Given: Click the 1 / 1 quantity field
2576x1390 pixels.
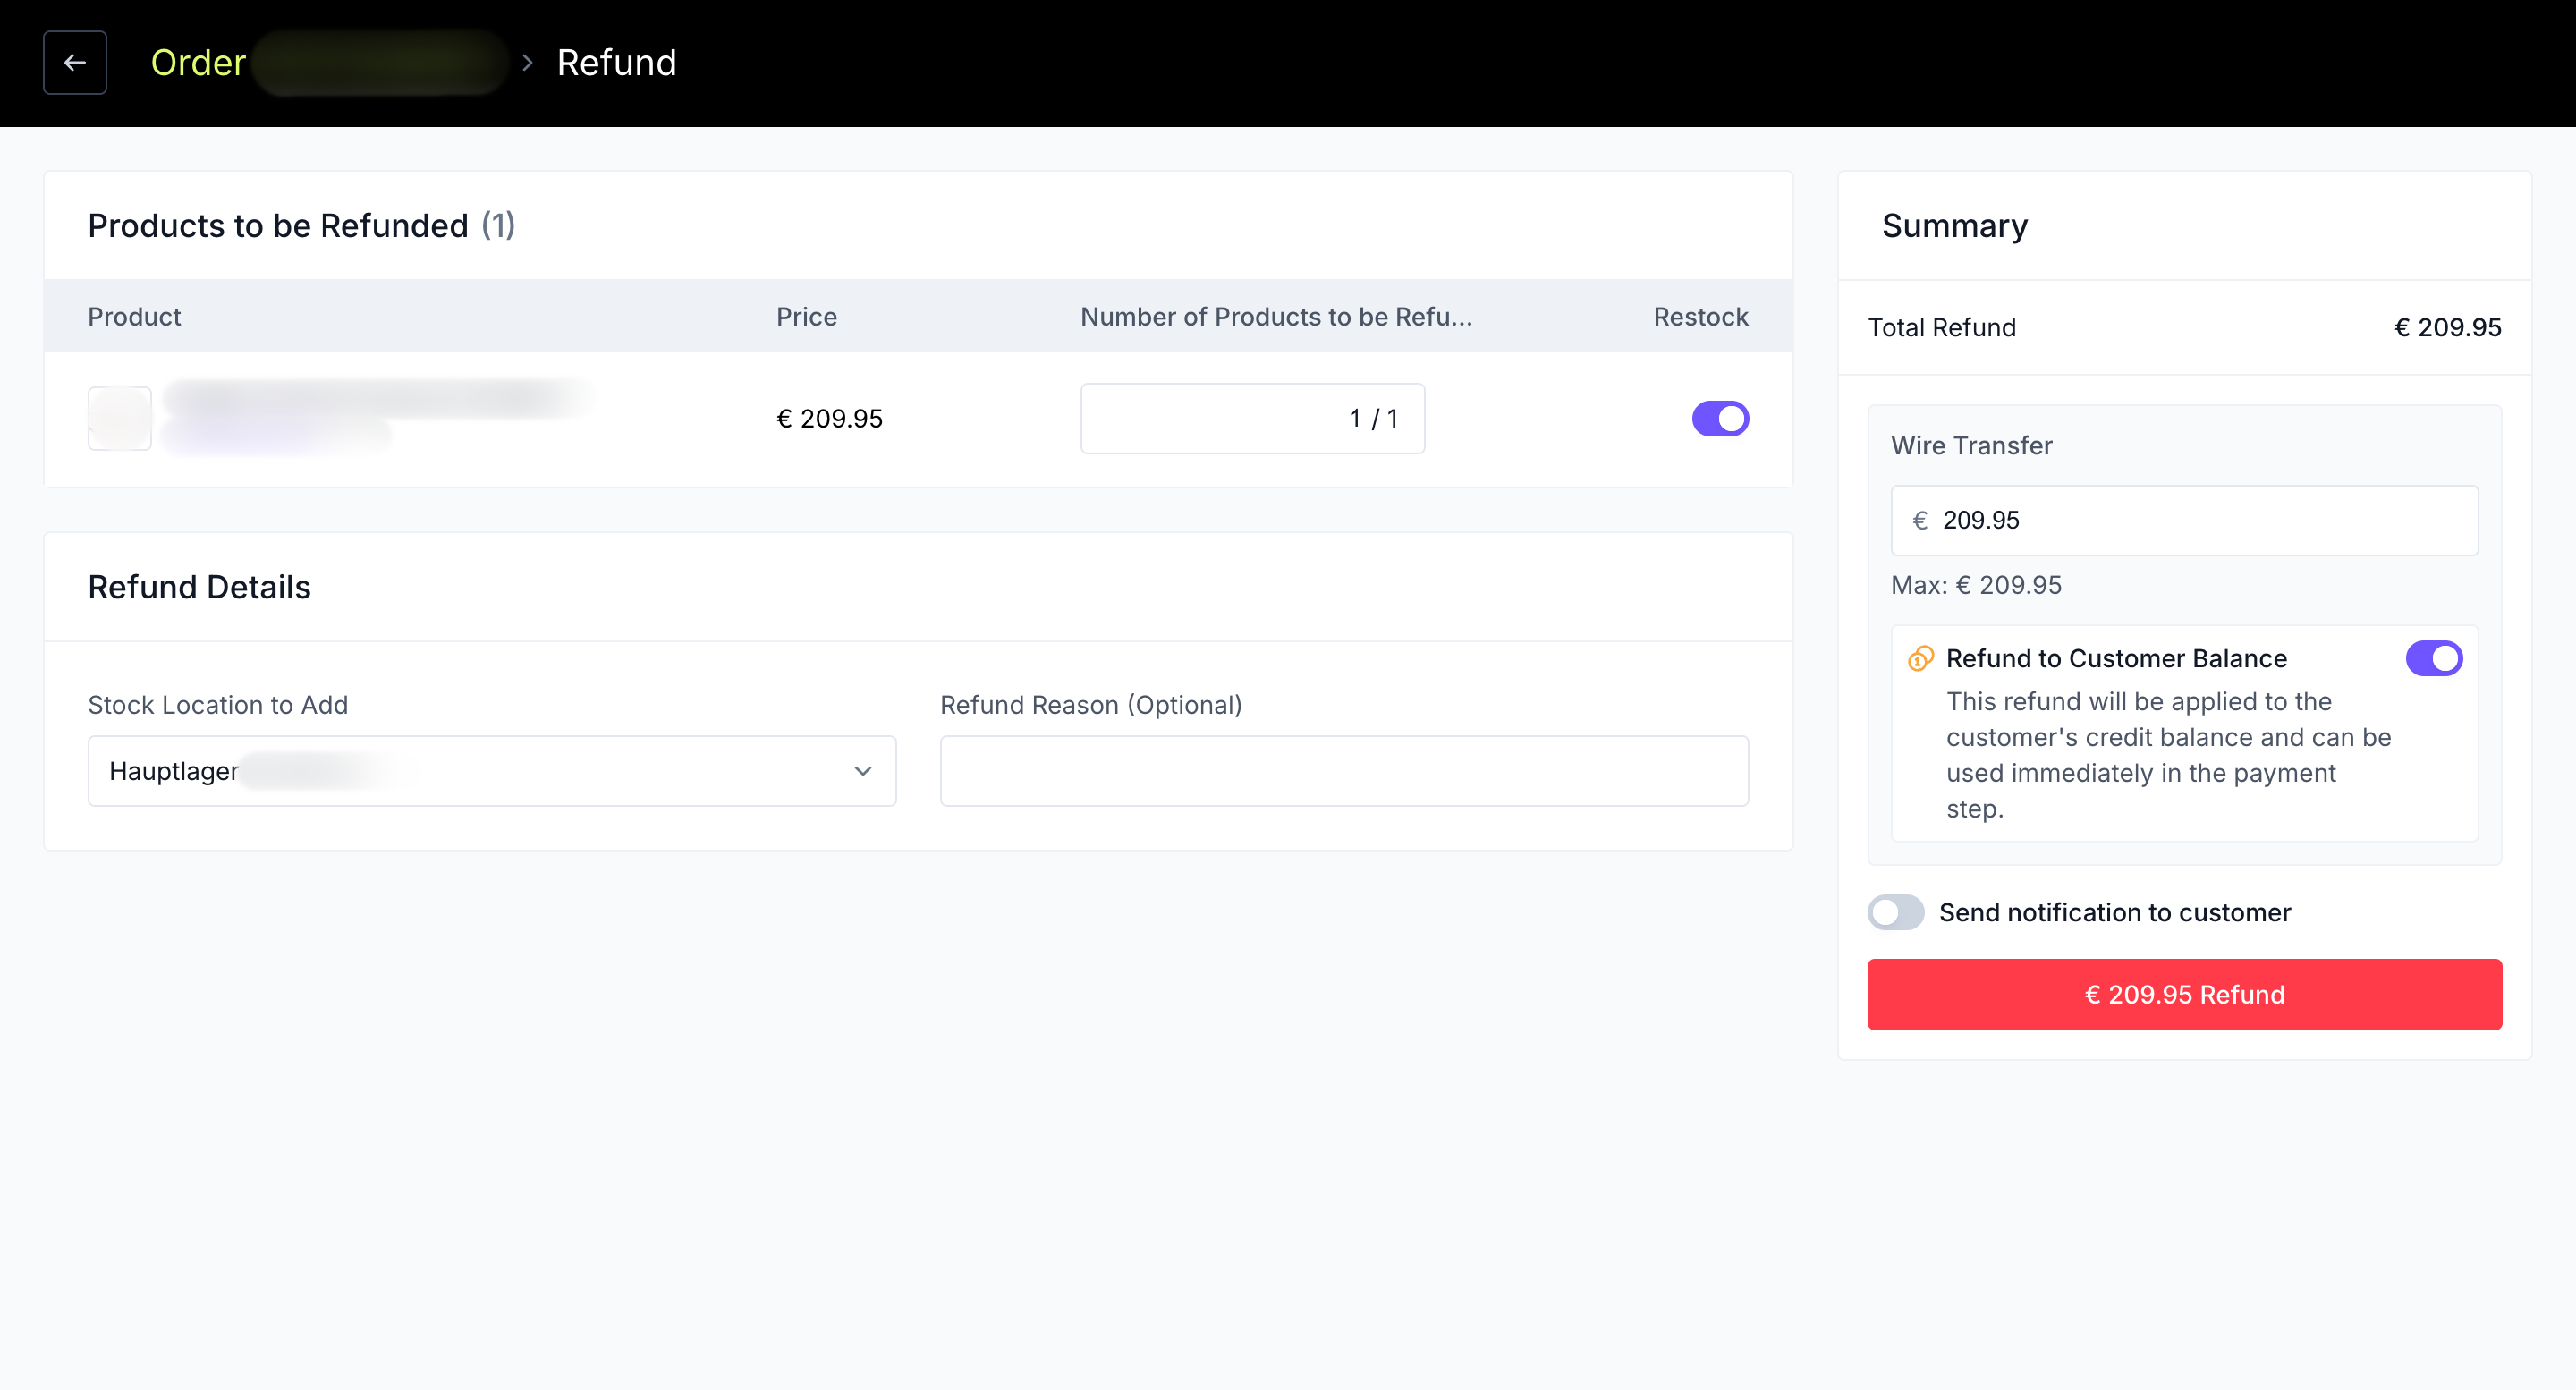Looking at the screenshot, I should (x=1252, y=419).
